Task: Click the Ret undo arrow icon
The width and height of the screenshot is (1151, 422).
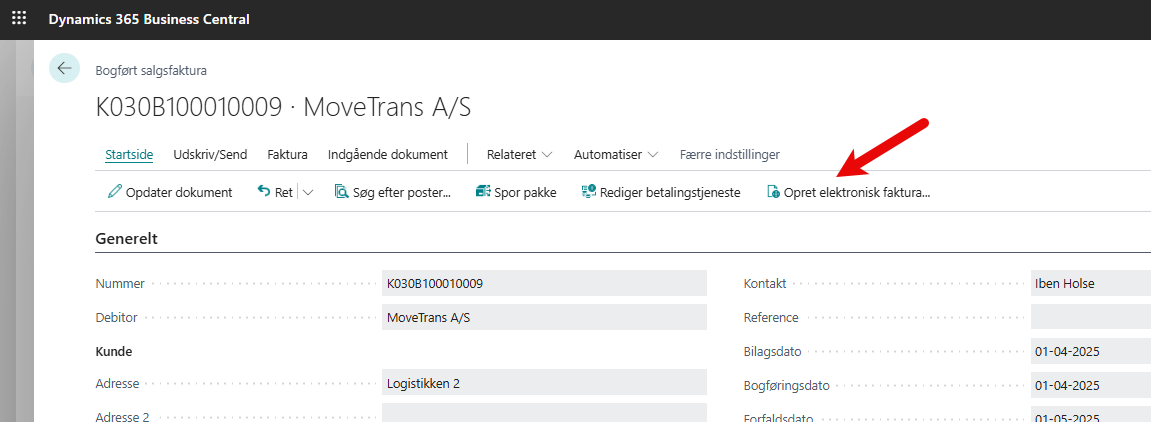Action: click(264, 192)
